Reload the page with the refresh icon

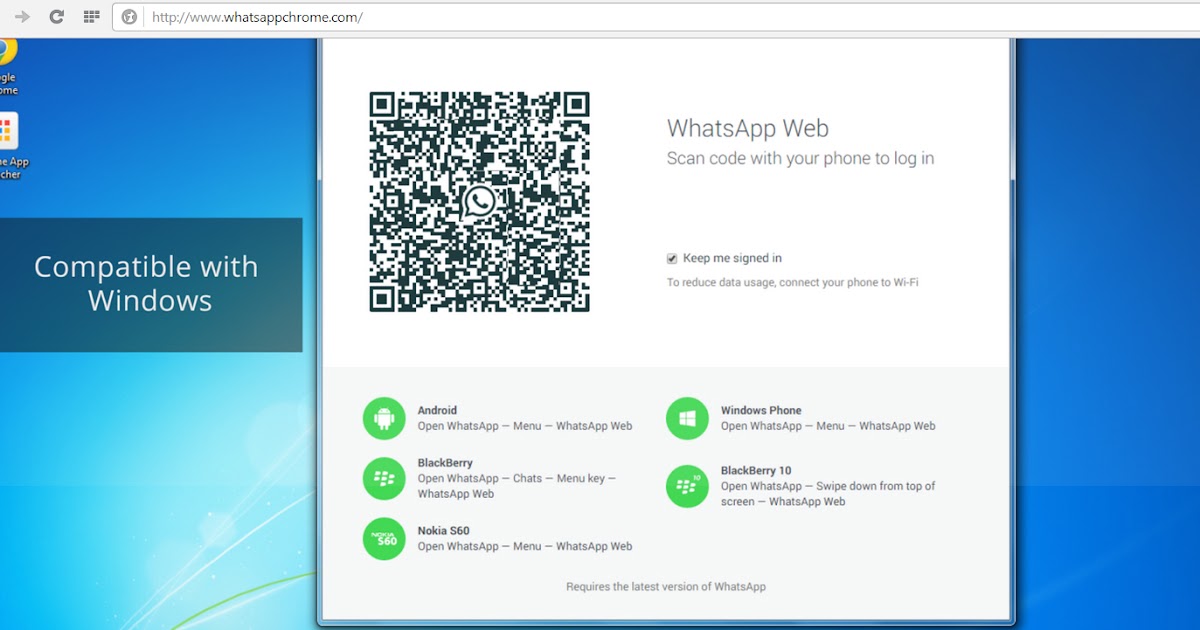point(57,17)
